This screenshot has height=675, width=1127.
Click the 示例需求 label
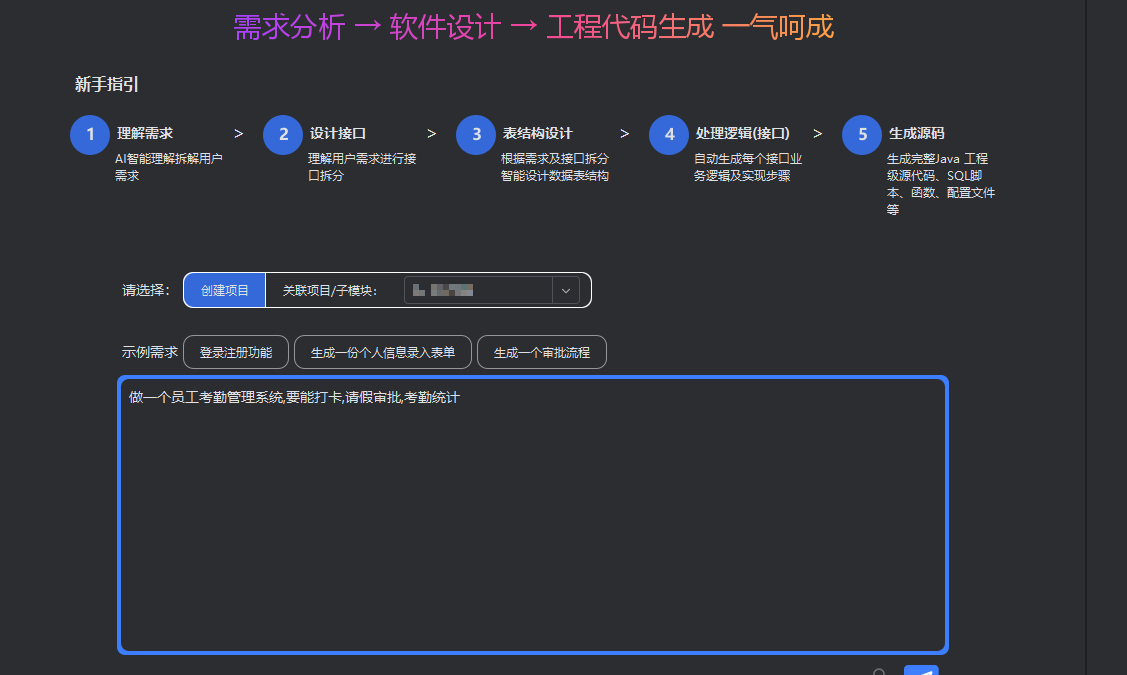tap(150, 352)
